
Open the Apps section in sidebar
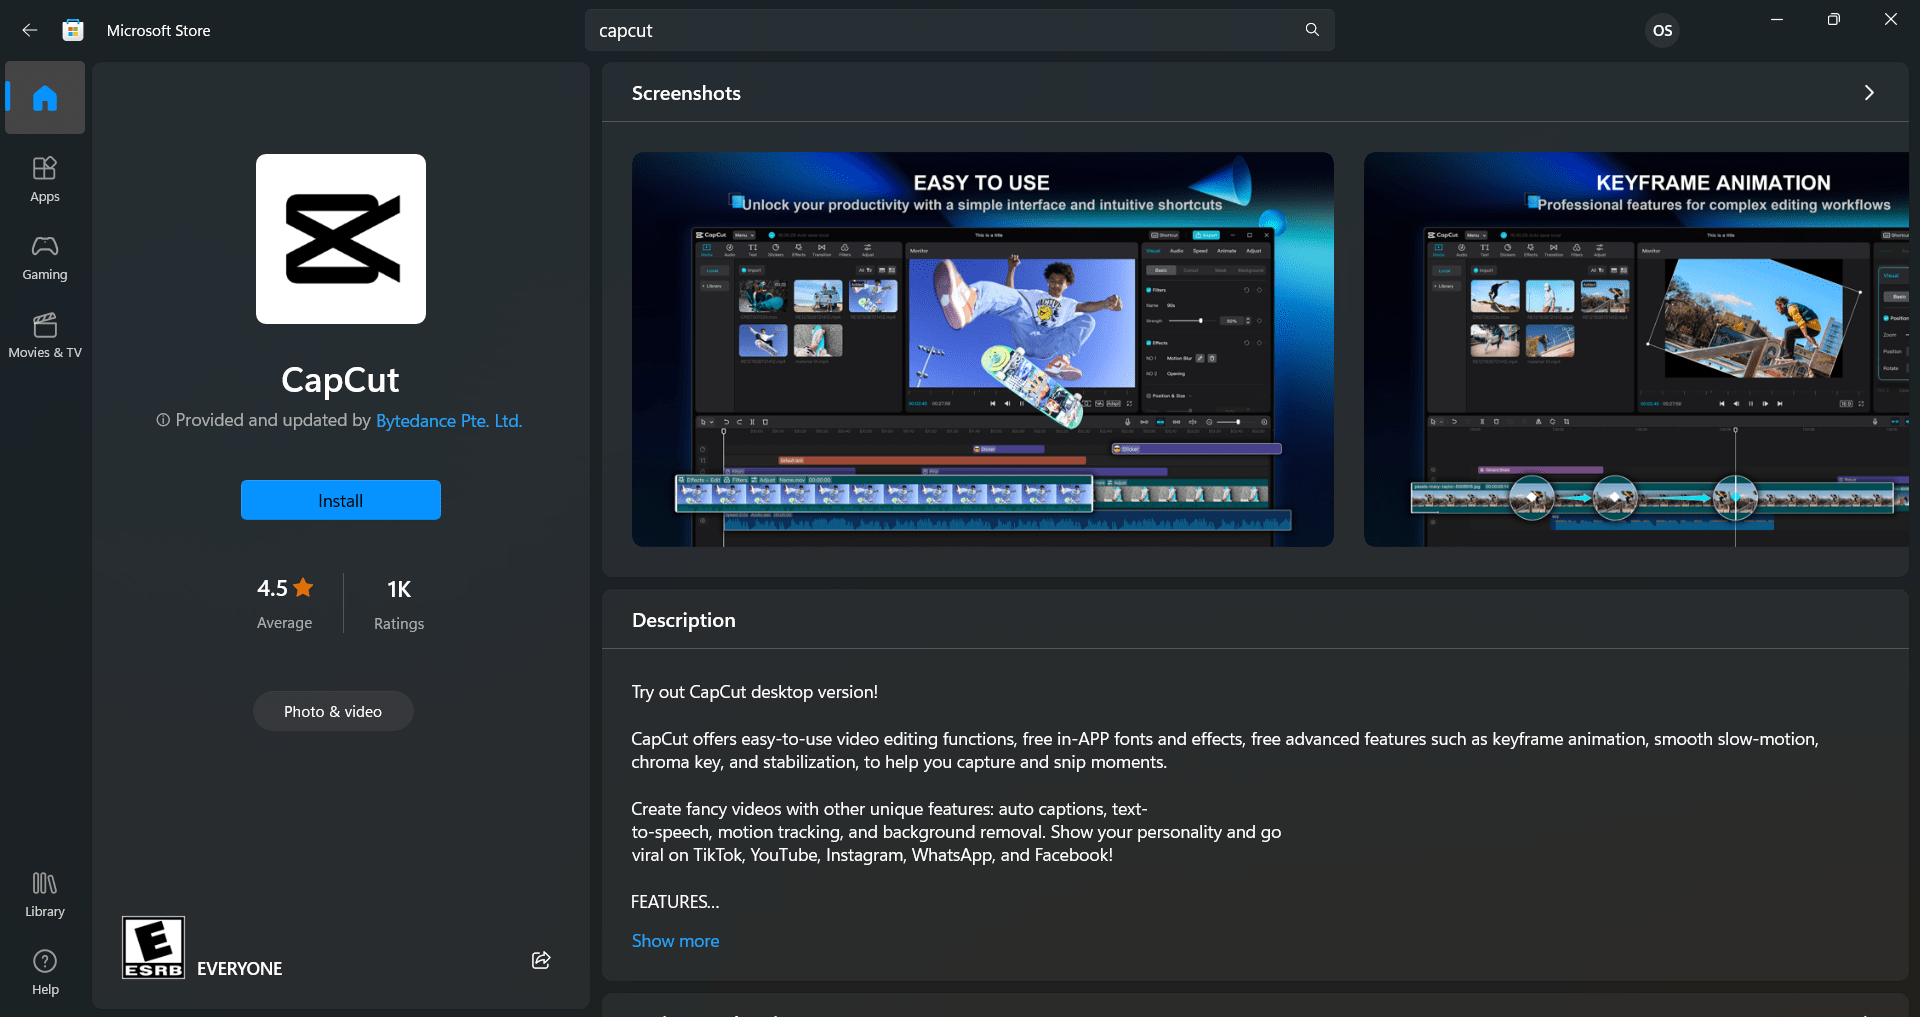[45, 179]
